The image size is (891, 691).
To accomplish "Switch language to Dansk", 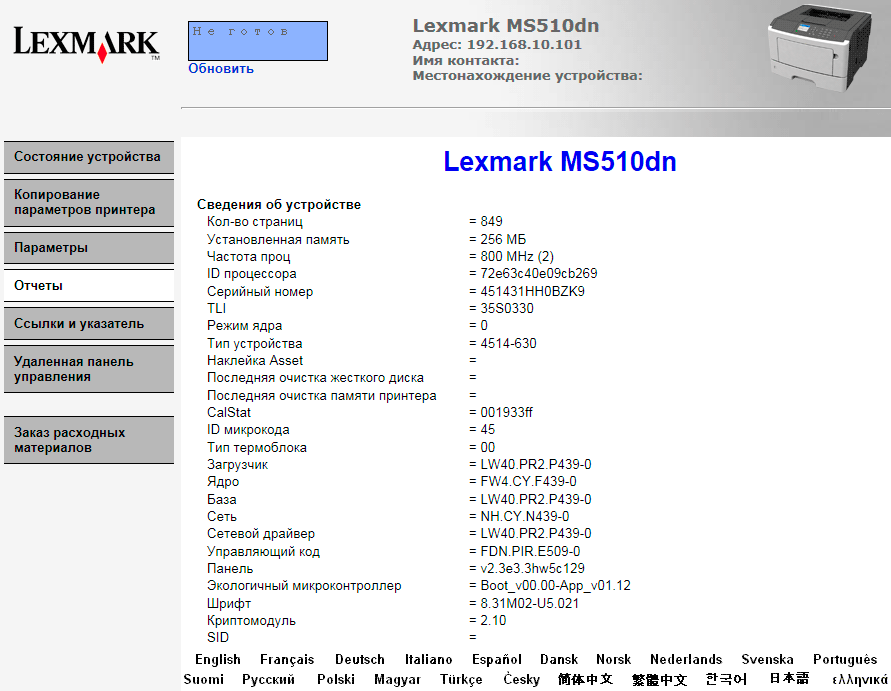I will 559,660.
